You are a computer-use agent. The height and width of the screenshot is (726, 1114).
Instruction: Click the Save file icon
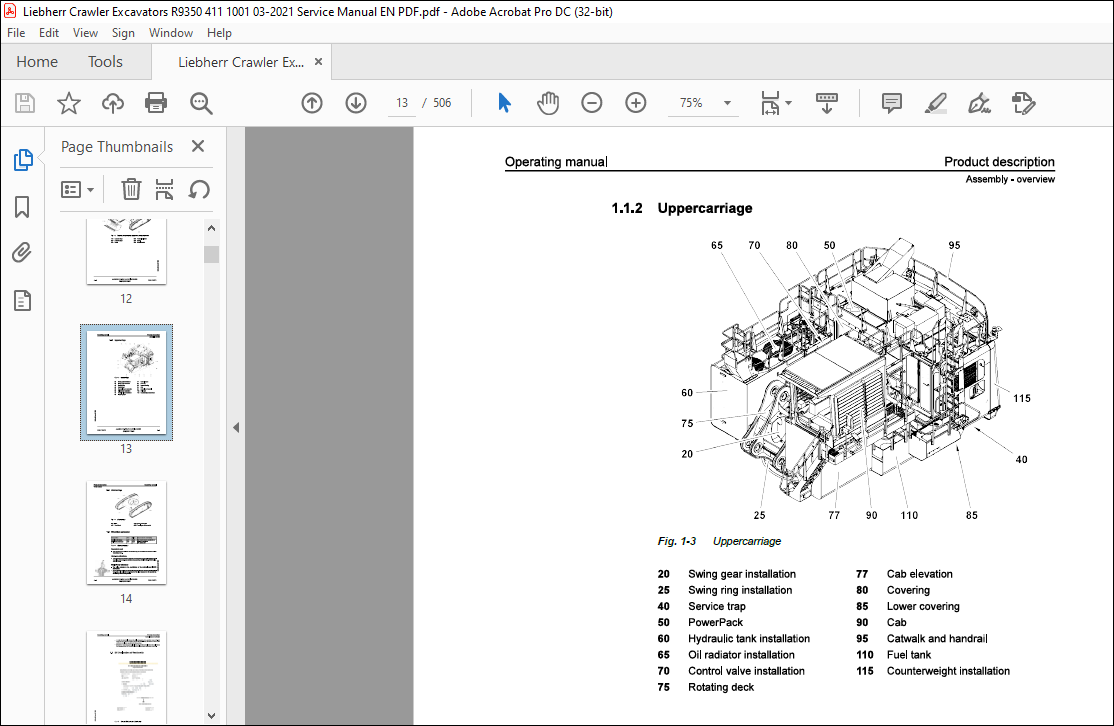[25, 103]
